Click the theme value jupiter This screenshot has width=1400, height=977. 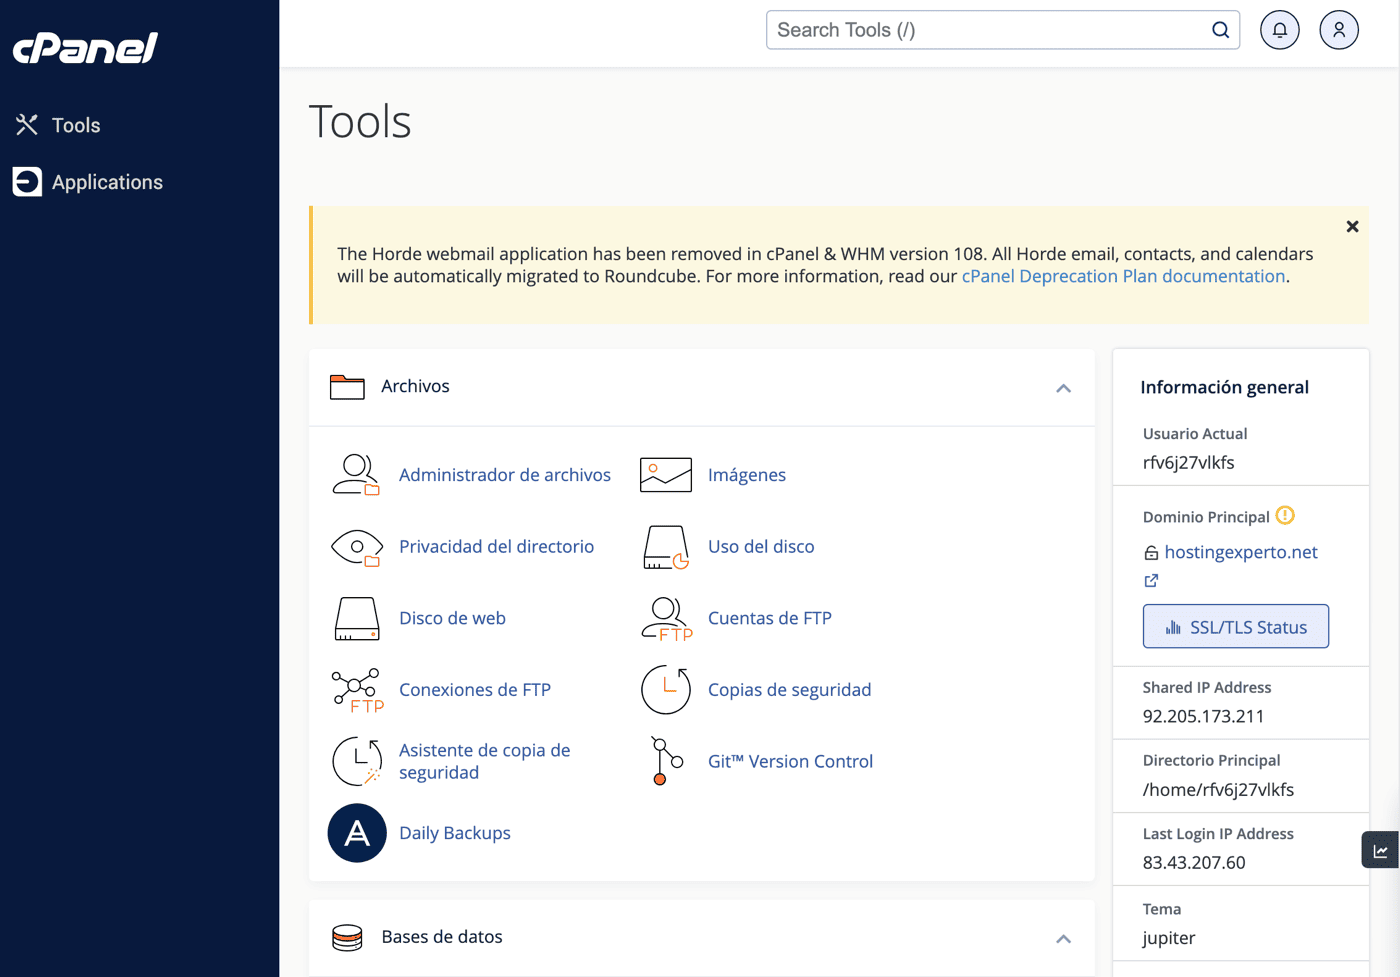1169,938
